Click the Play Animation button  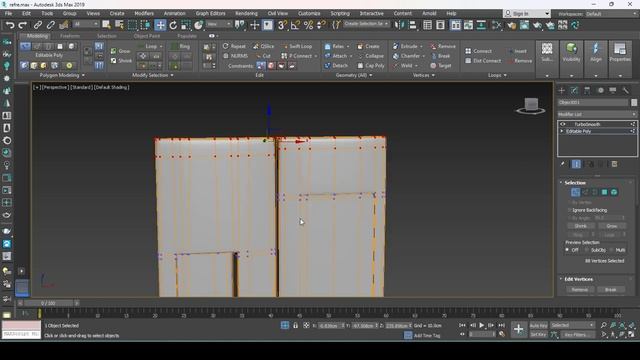[482, 325]
